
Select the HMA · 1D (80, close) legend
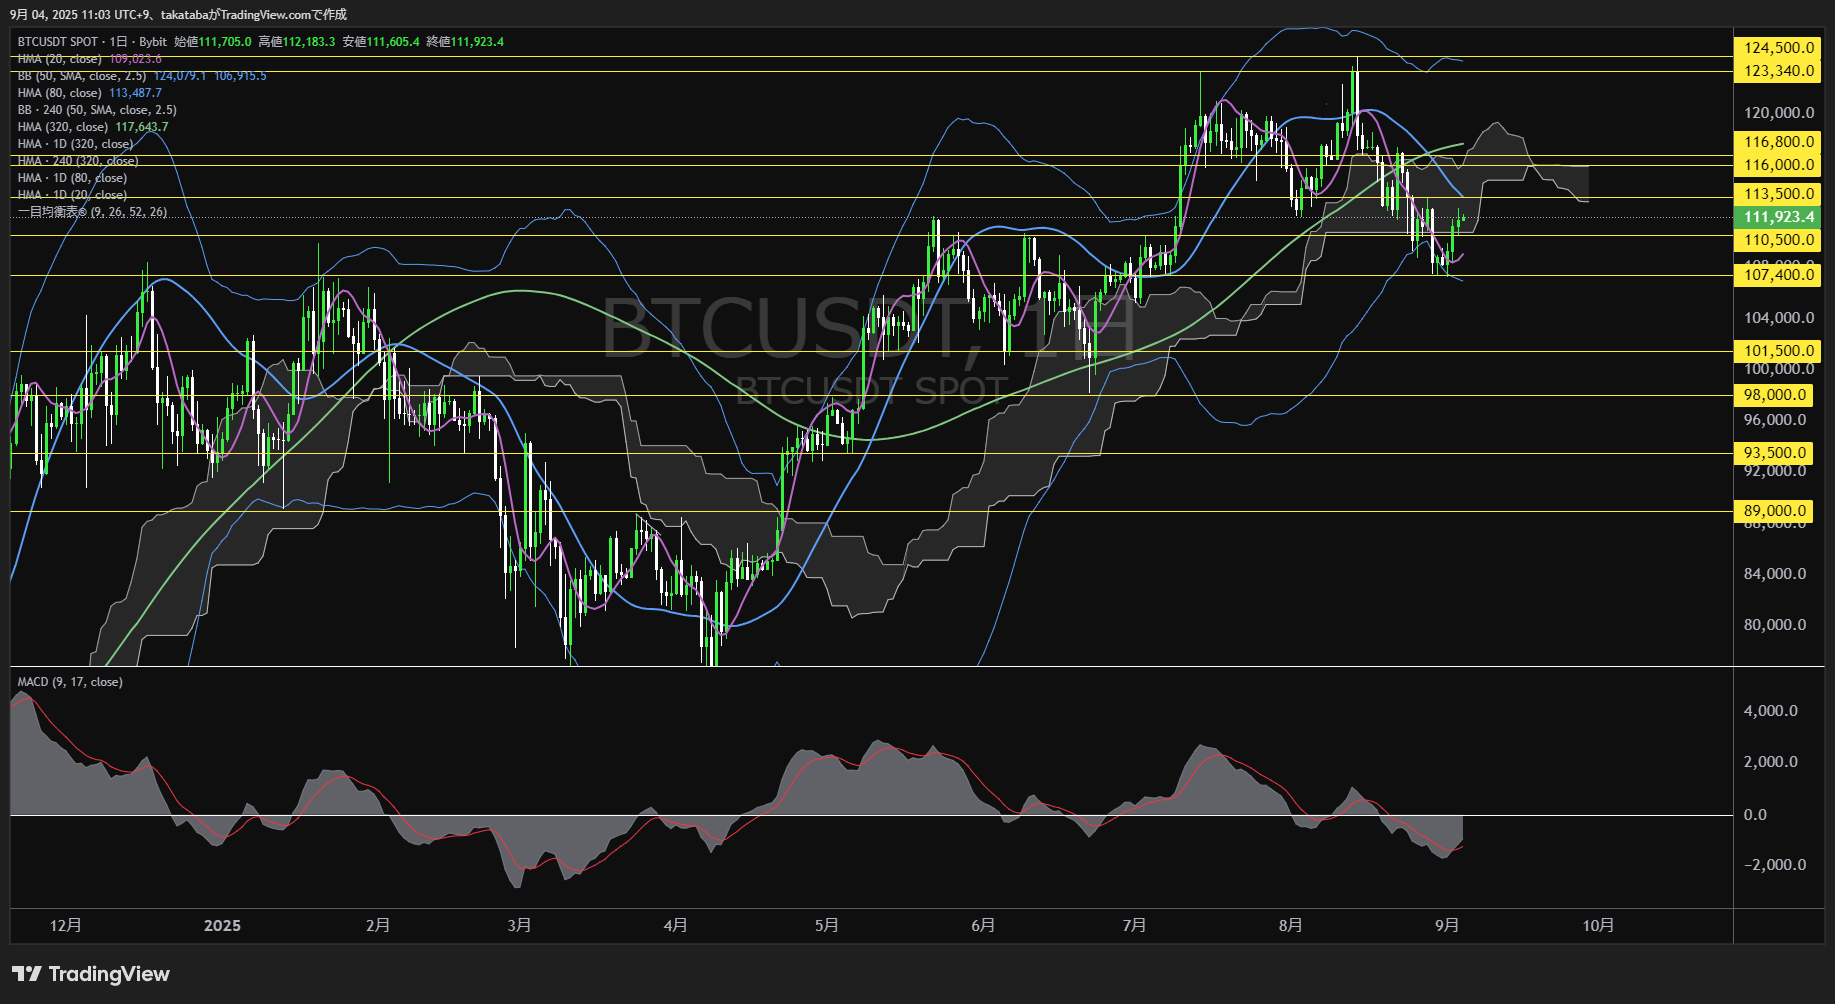[72, 178]
